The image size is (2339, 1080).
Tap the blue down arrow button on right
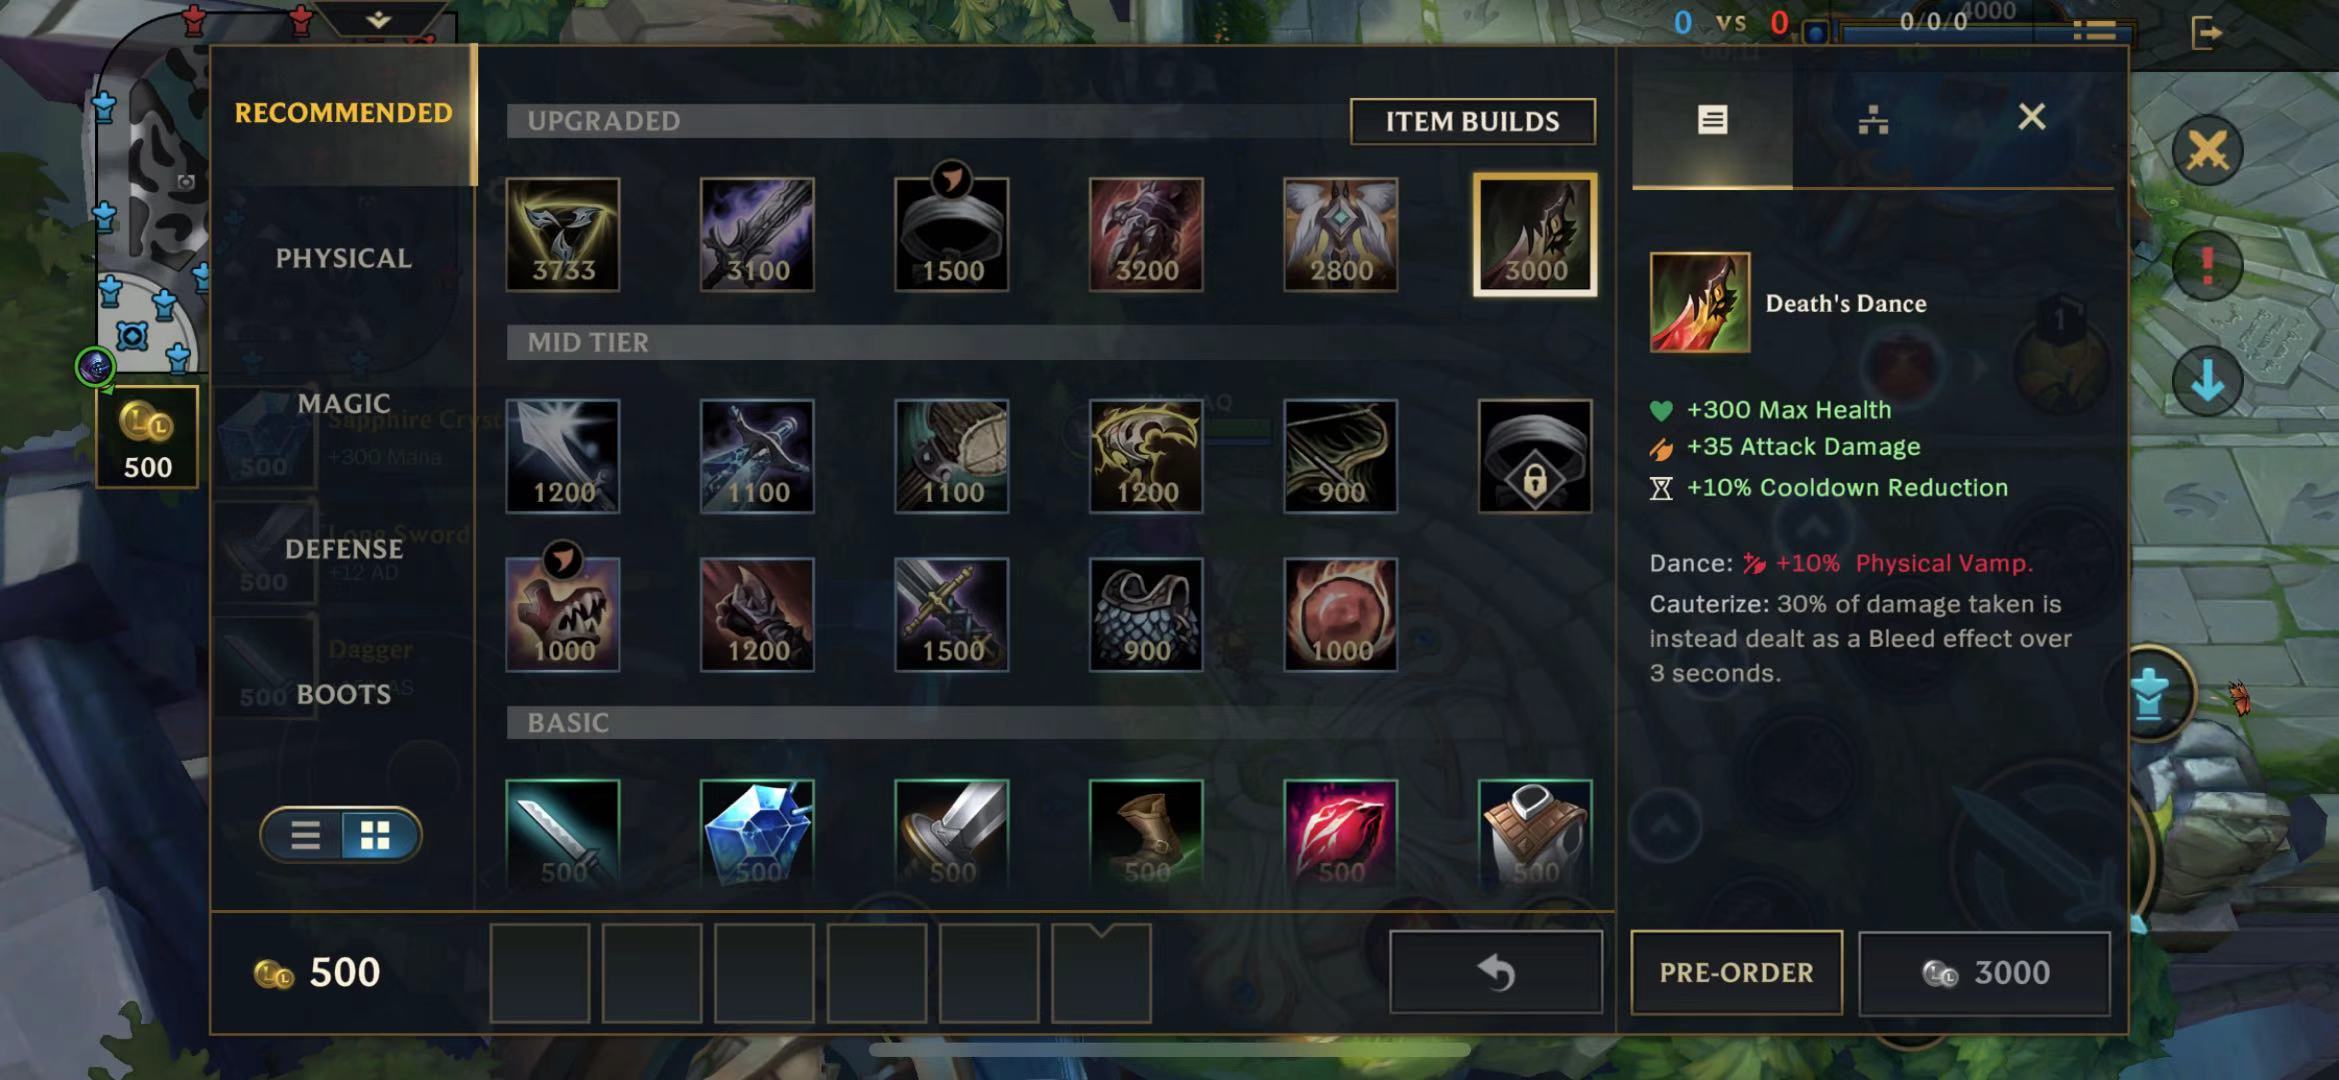click(x=2207, y=381)
